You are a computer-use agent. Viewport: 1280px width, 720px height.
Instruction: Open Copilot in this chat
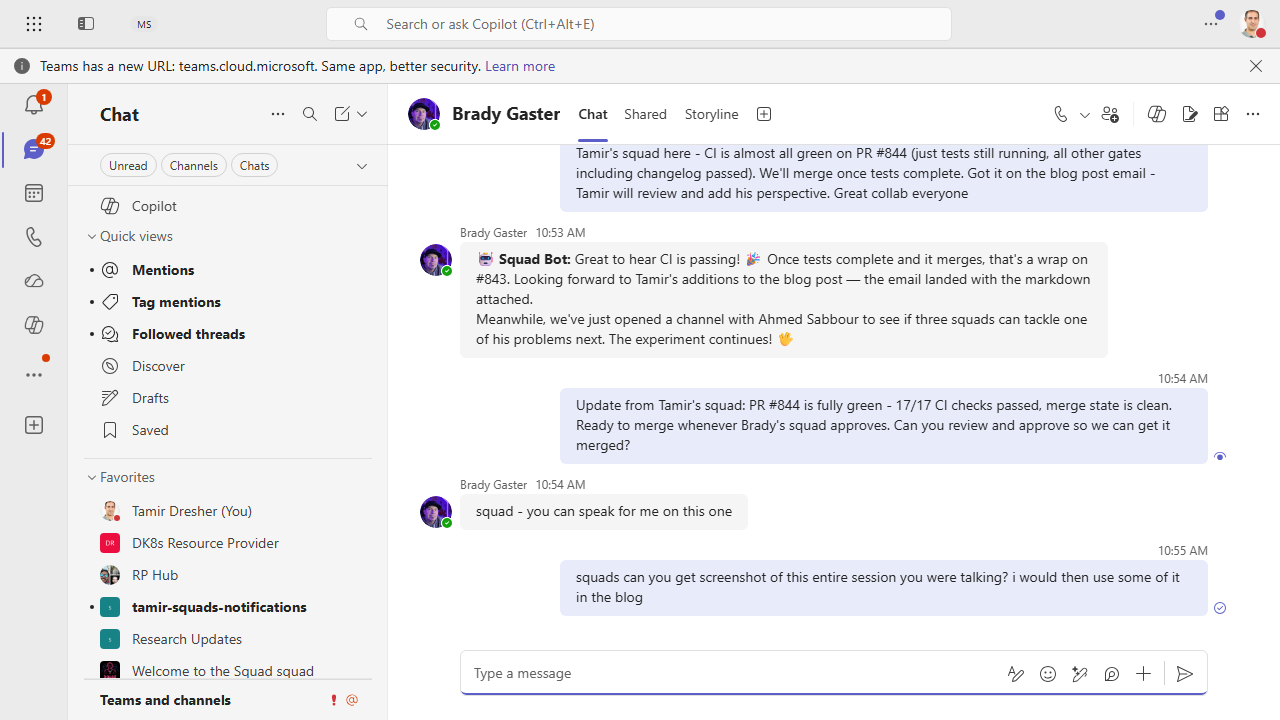(x=1156, y=114)
